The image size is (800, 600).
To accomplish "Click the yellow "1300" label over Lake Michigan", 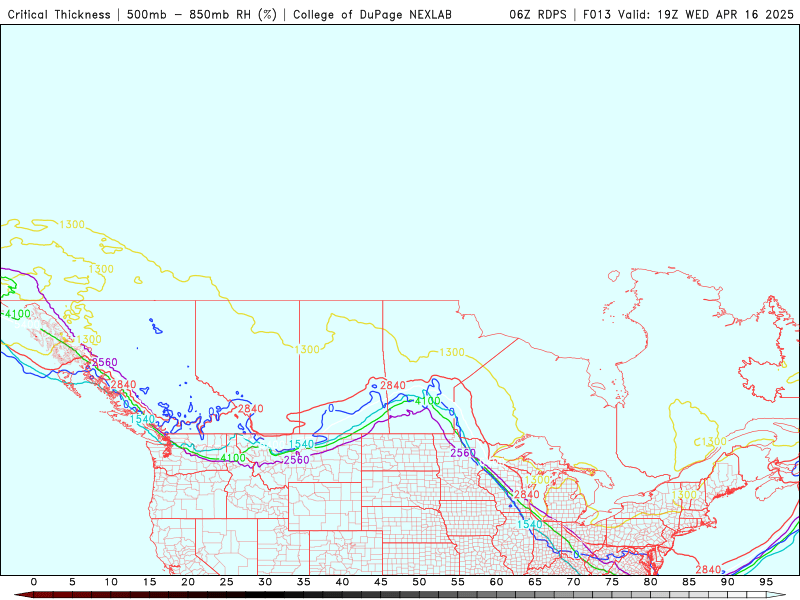I will tap(537, 480).
